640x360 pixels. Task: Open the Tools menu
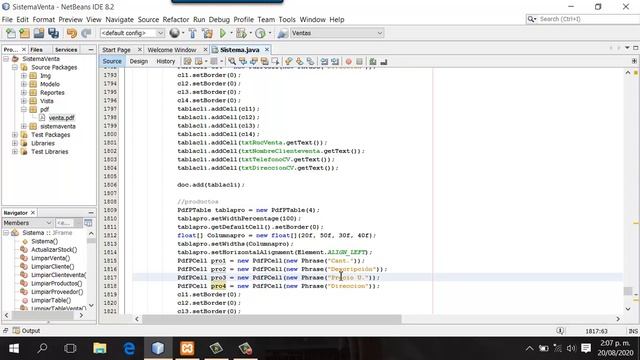[x=287, y=20]
